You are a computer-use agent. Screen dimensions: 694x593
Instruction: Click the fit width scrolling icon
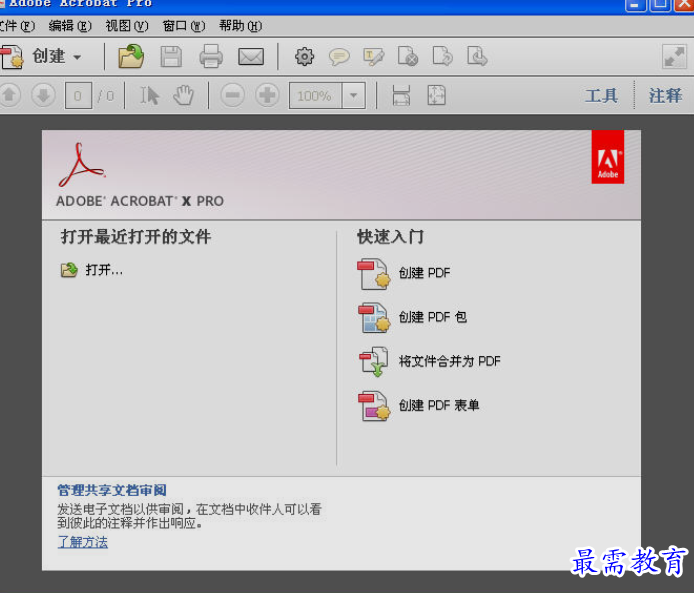(401, 95)
